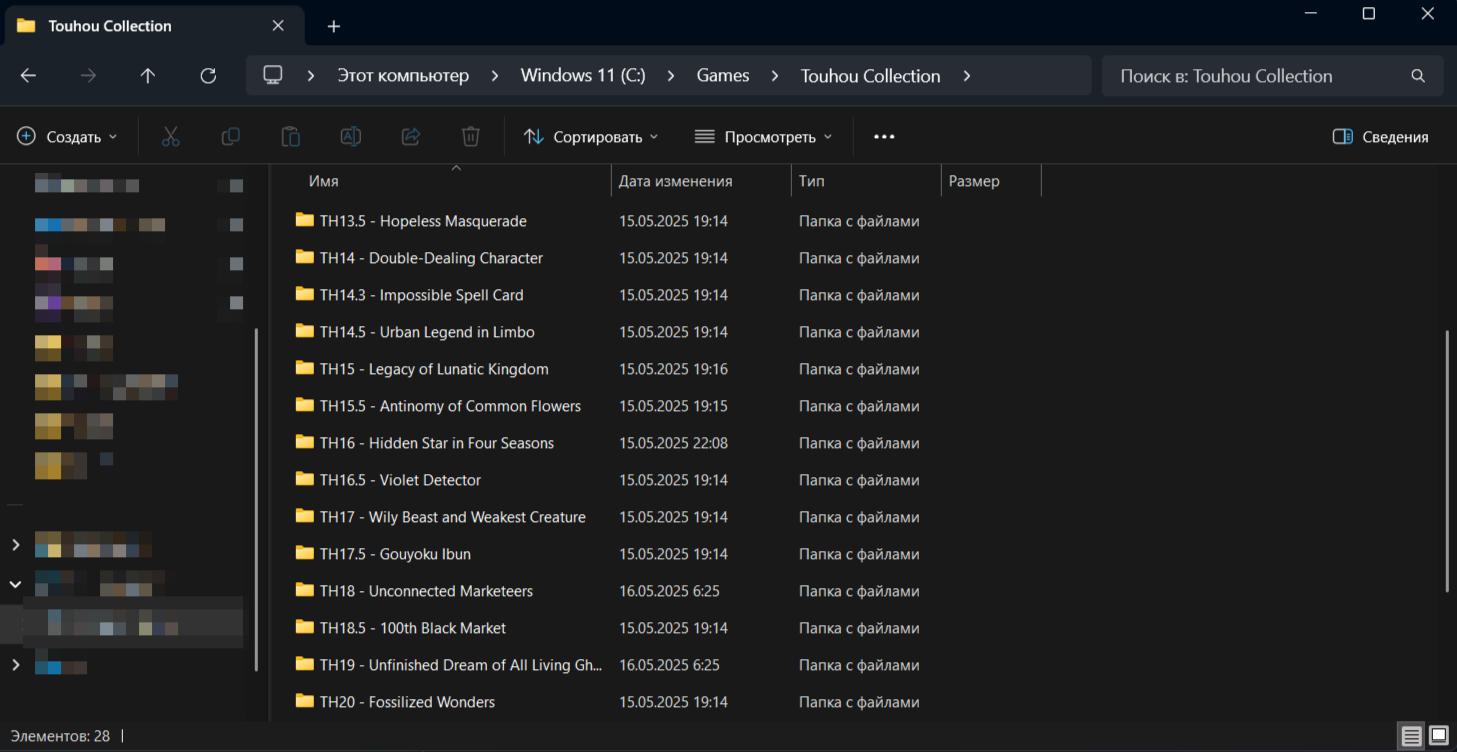
Task: Expand chevron after Games in breadcrumb
Action: (774, 76)
